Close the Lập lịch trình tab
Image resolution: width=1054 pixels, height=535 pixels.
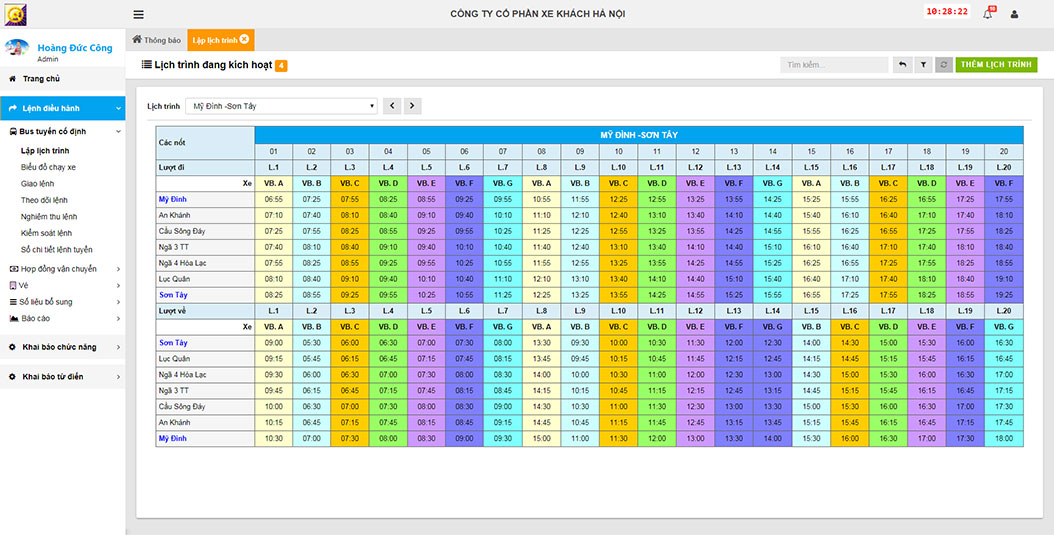(245, 40)
